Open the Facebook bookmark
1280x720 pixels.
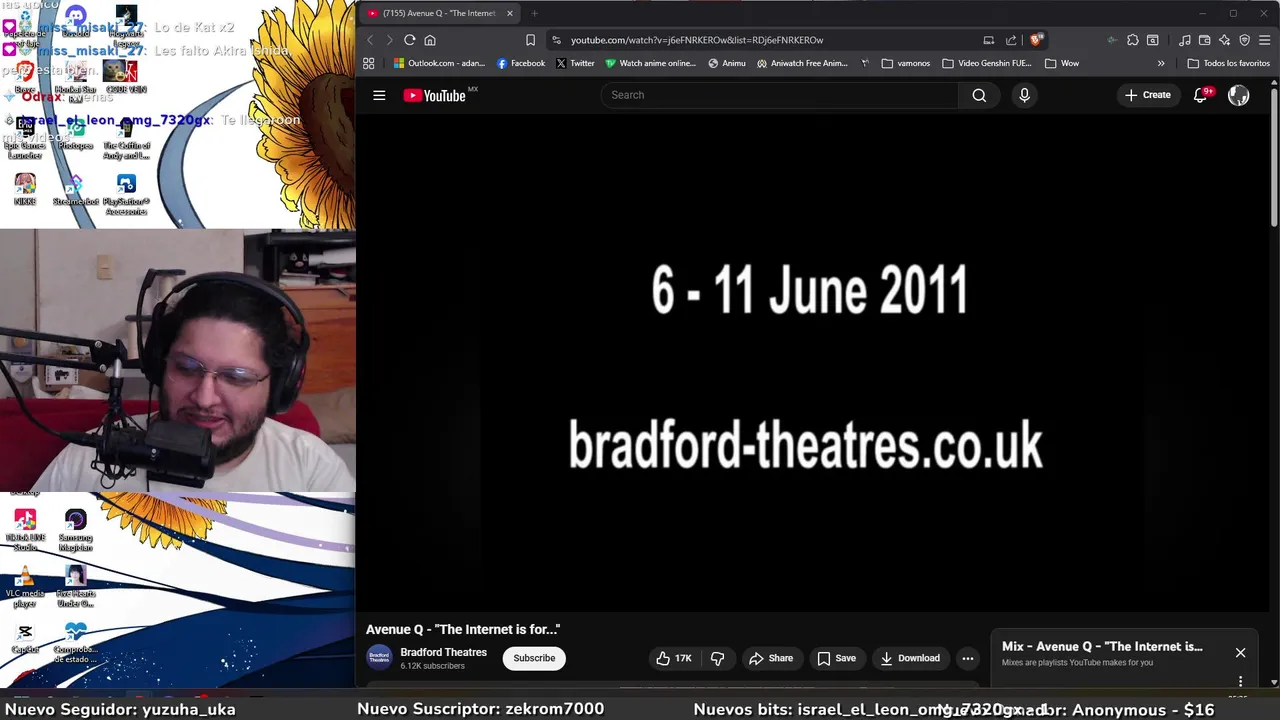click(521, 63)
